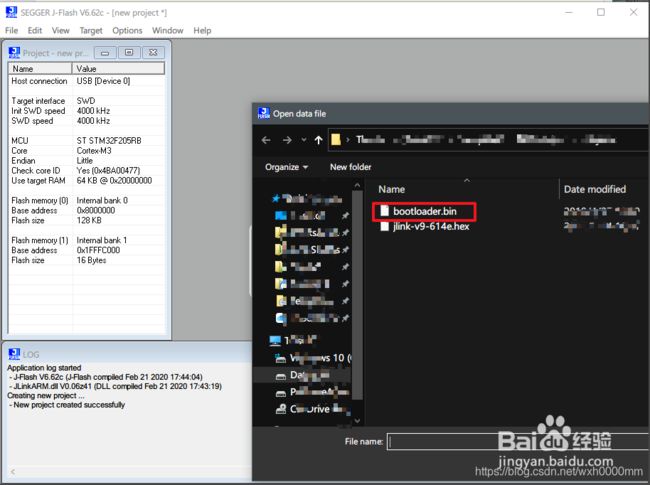The width and height of the screenshot is (650, 485).
Task: Create a New folder
Action: [350, 167]
